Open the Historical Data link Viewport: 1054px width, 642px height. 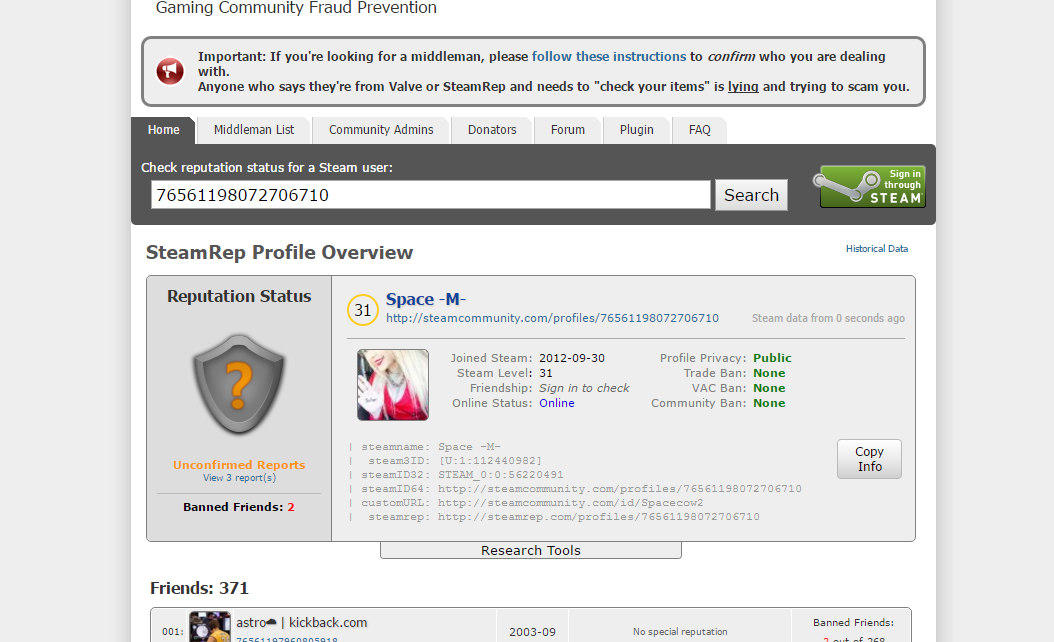point(877,249)
